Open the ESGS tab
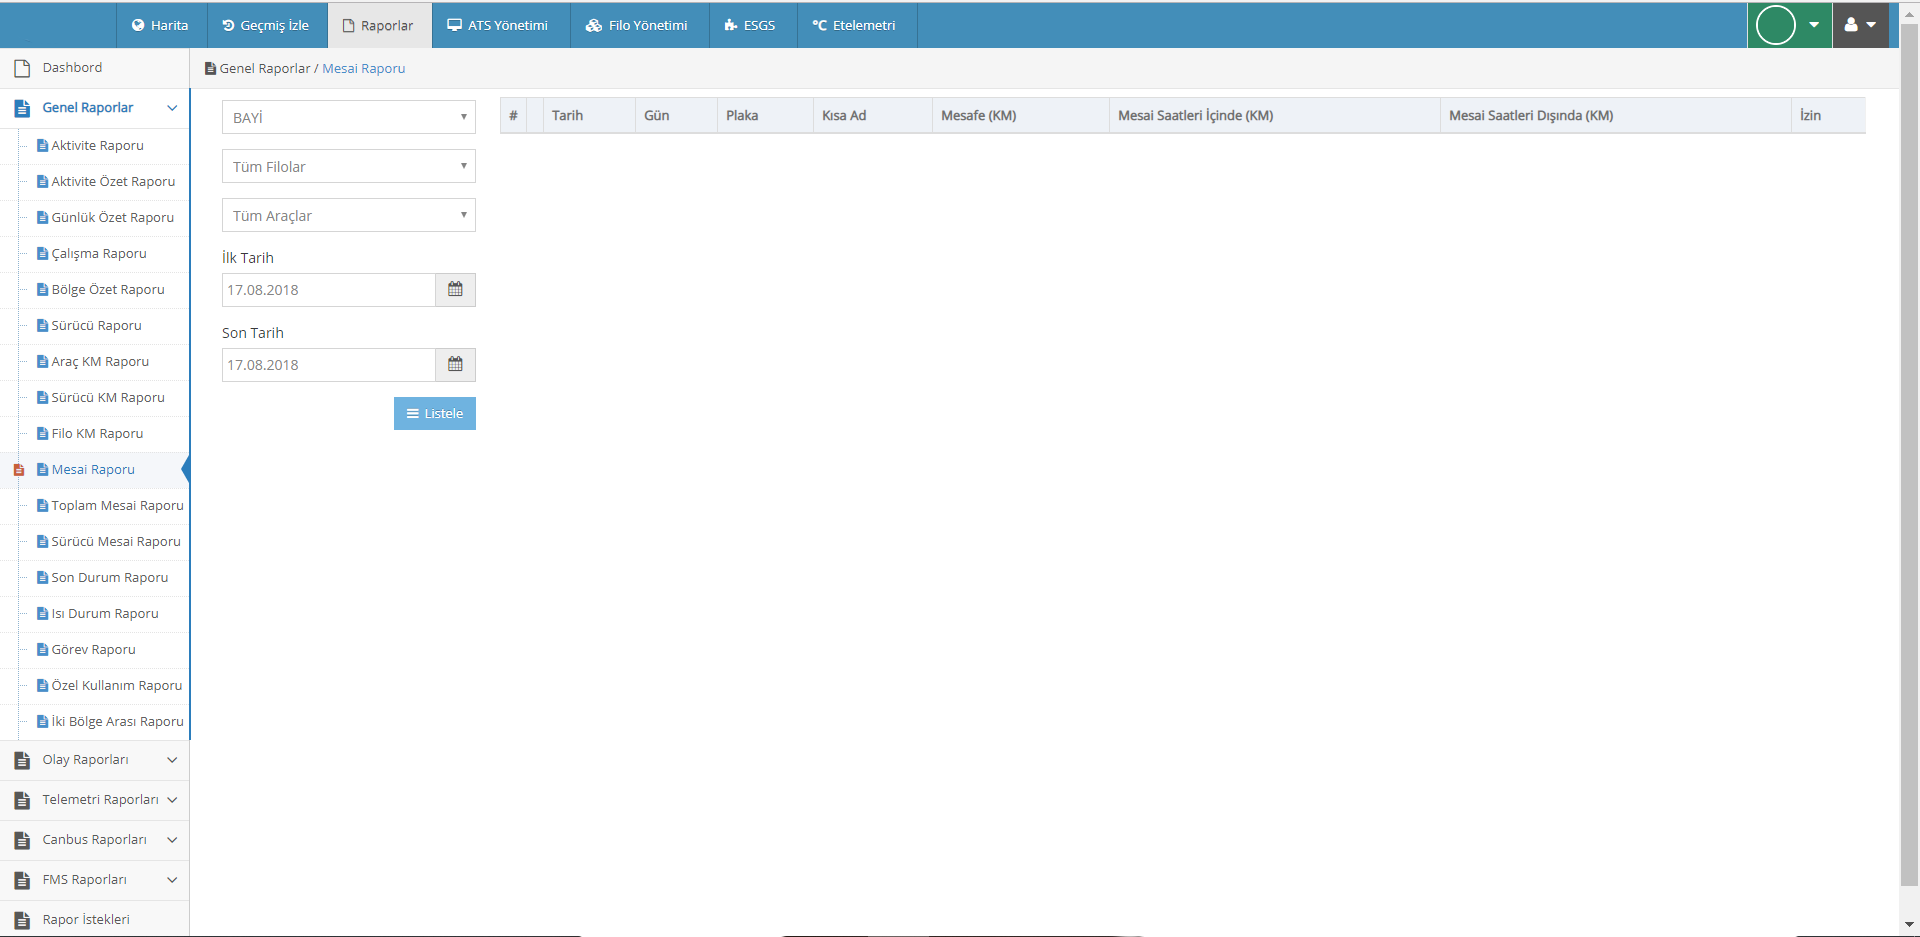Viewport: 1920px width, 937px height. click(x=751, y=25)
